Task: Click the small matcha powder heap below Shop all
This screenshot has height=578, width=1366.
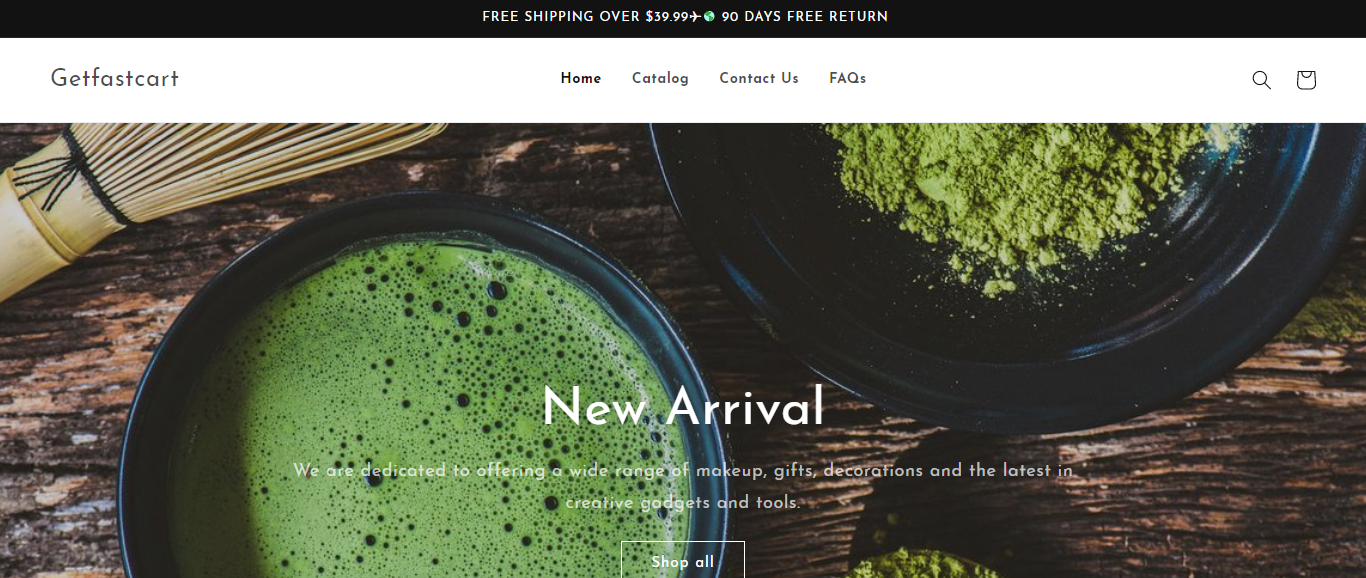Action: tap(918, 563)
